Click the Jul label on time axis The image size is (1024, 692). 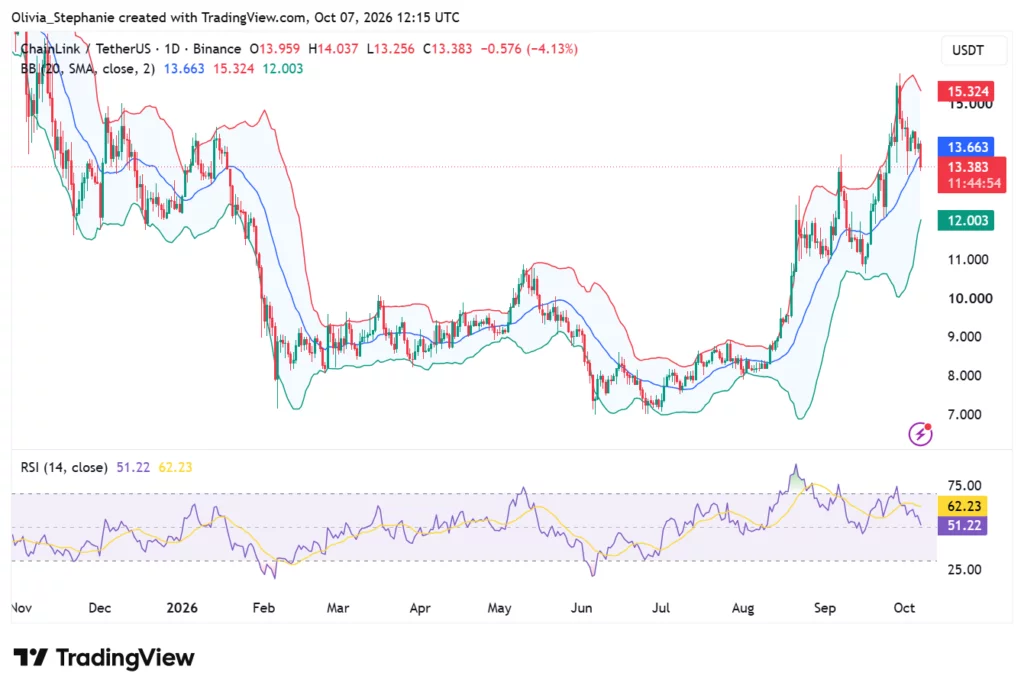(661, 608)
